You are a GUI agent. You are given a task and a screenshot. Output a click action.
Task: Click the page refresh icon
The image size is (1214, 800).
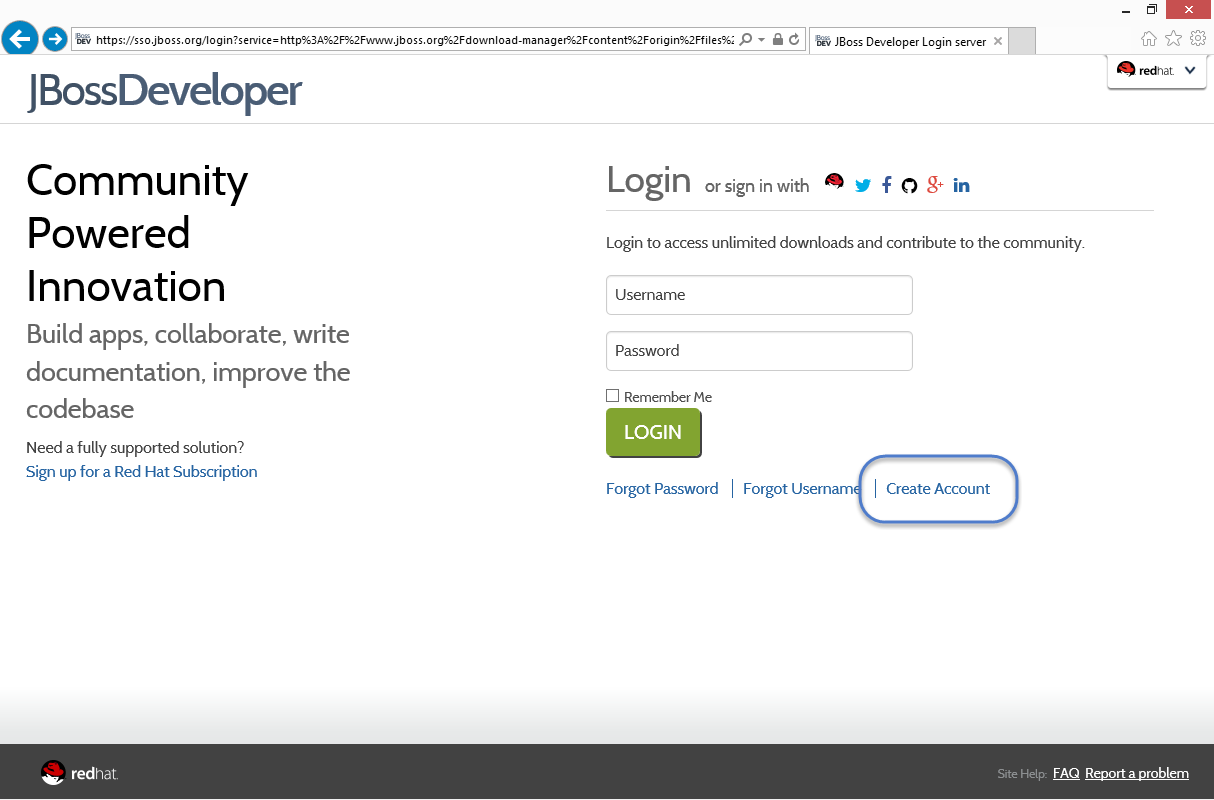[794, 40]
